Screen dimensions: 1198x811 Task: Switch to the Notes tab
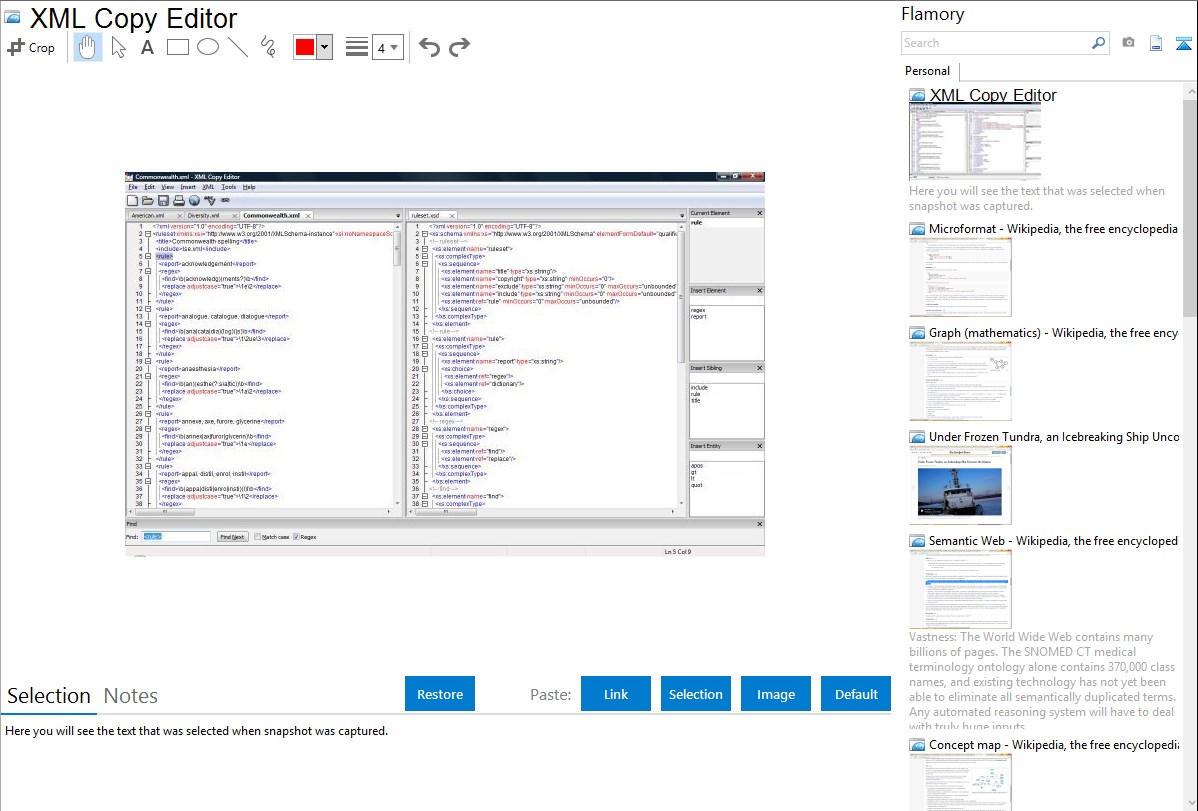[x=131, y=695]
